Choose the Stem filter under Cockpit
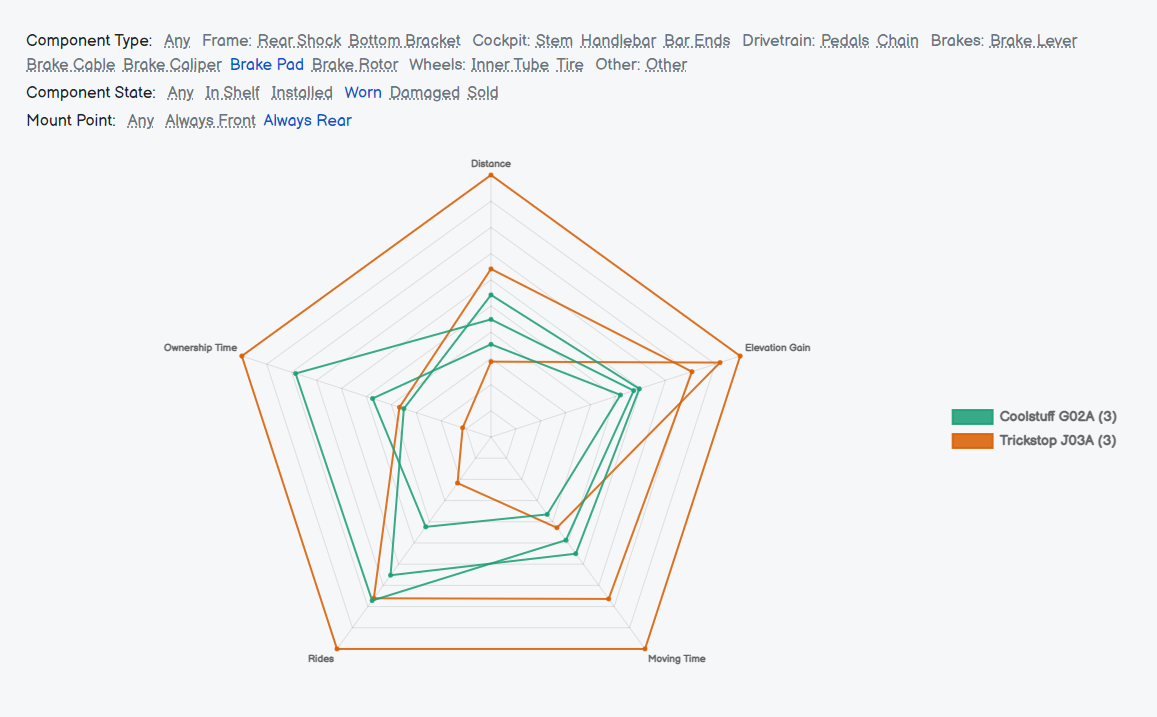 coord(554,41)
